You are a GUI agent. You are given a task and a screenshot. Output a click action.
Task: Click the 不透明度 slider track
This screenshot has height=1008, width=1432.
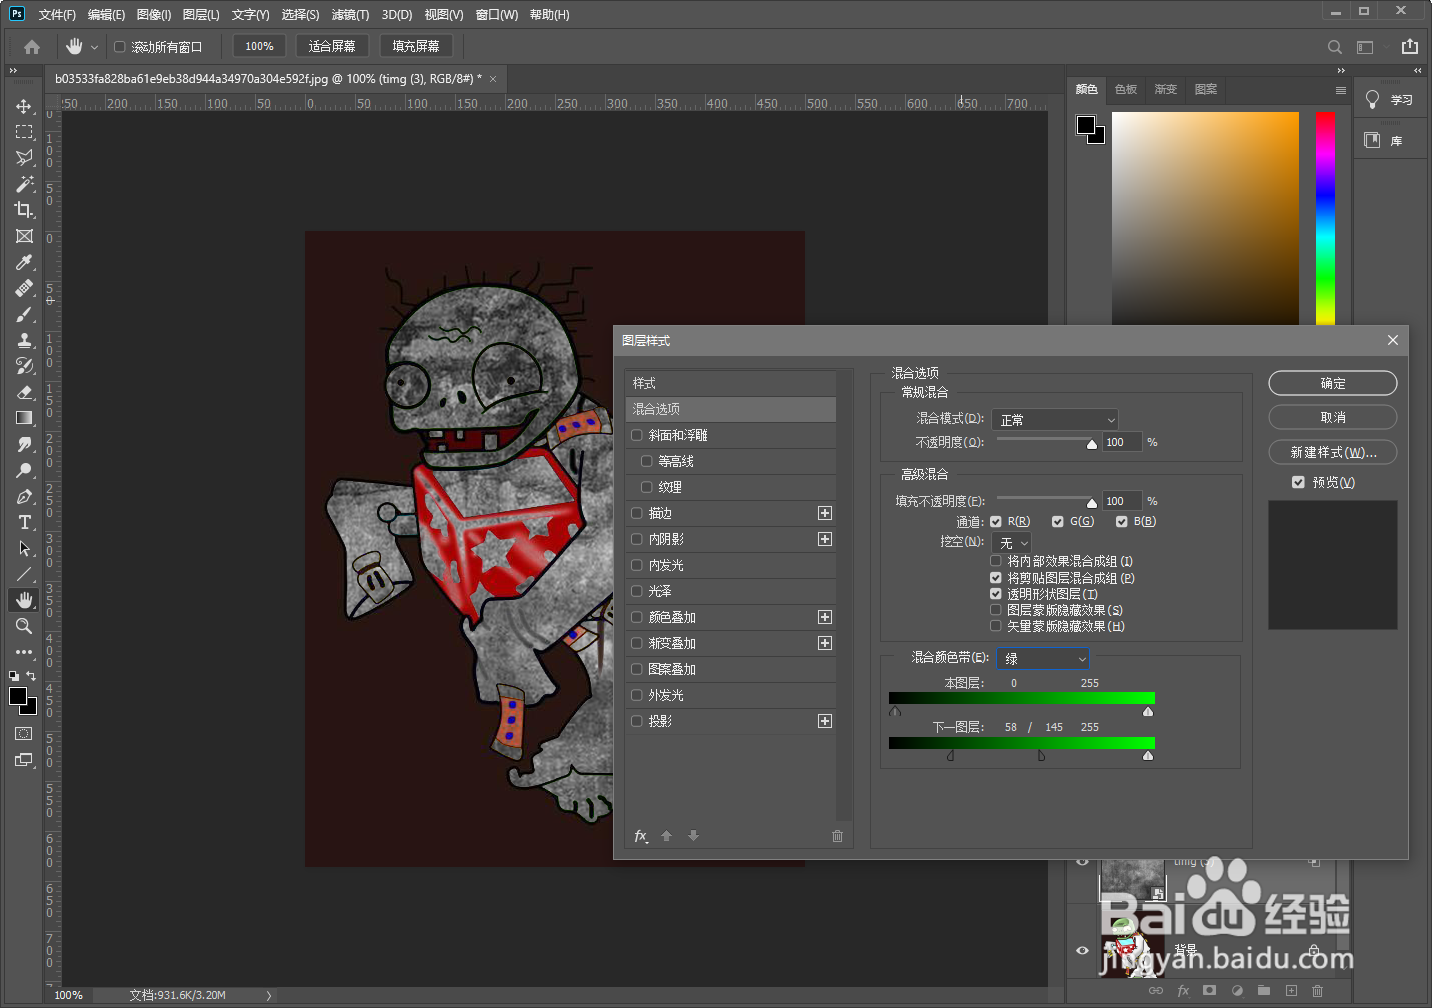pos(1045,438)
